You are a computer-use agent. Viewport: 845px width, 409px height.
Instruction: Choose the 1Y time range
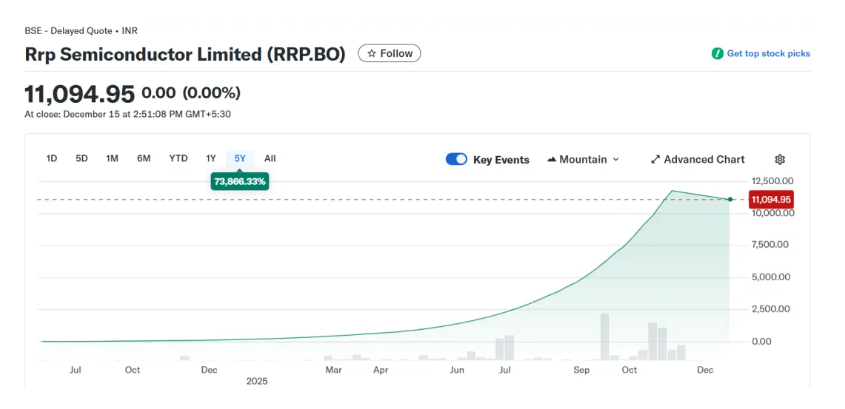pos(211,158)
